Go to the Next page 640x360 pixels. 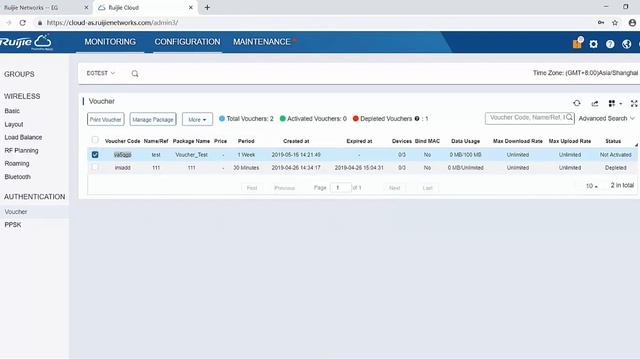point(394,188)
